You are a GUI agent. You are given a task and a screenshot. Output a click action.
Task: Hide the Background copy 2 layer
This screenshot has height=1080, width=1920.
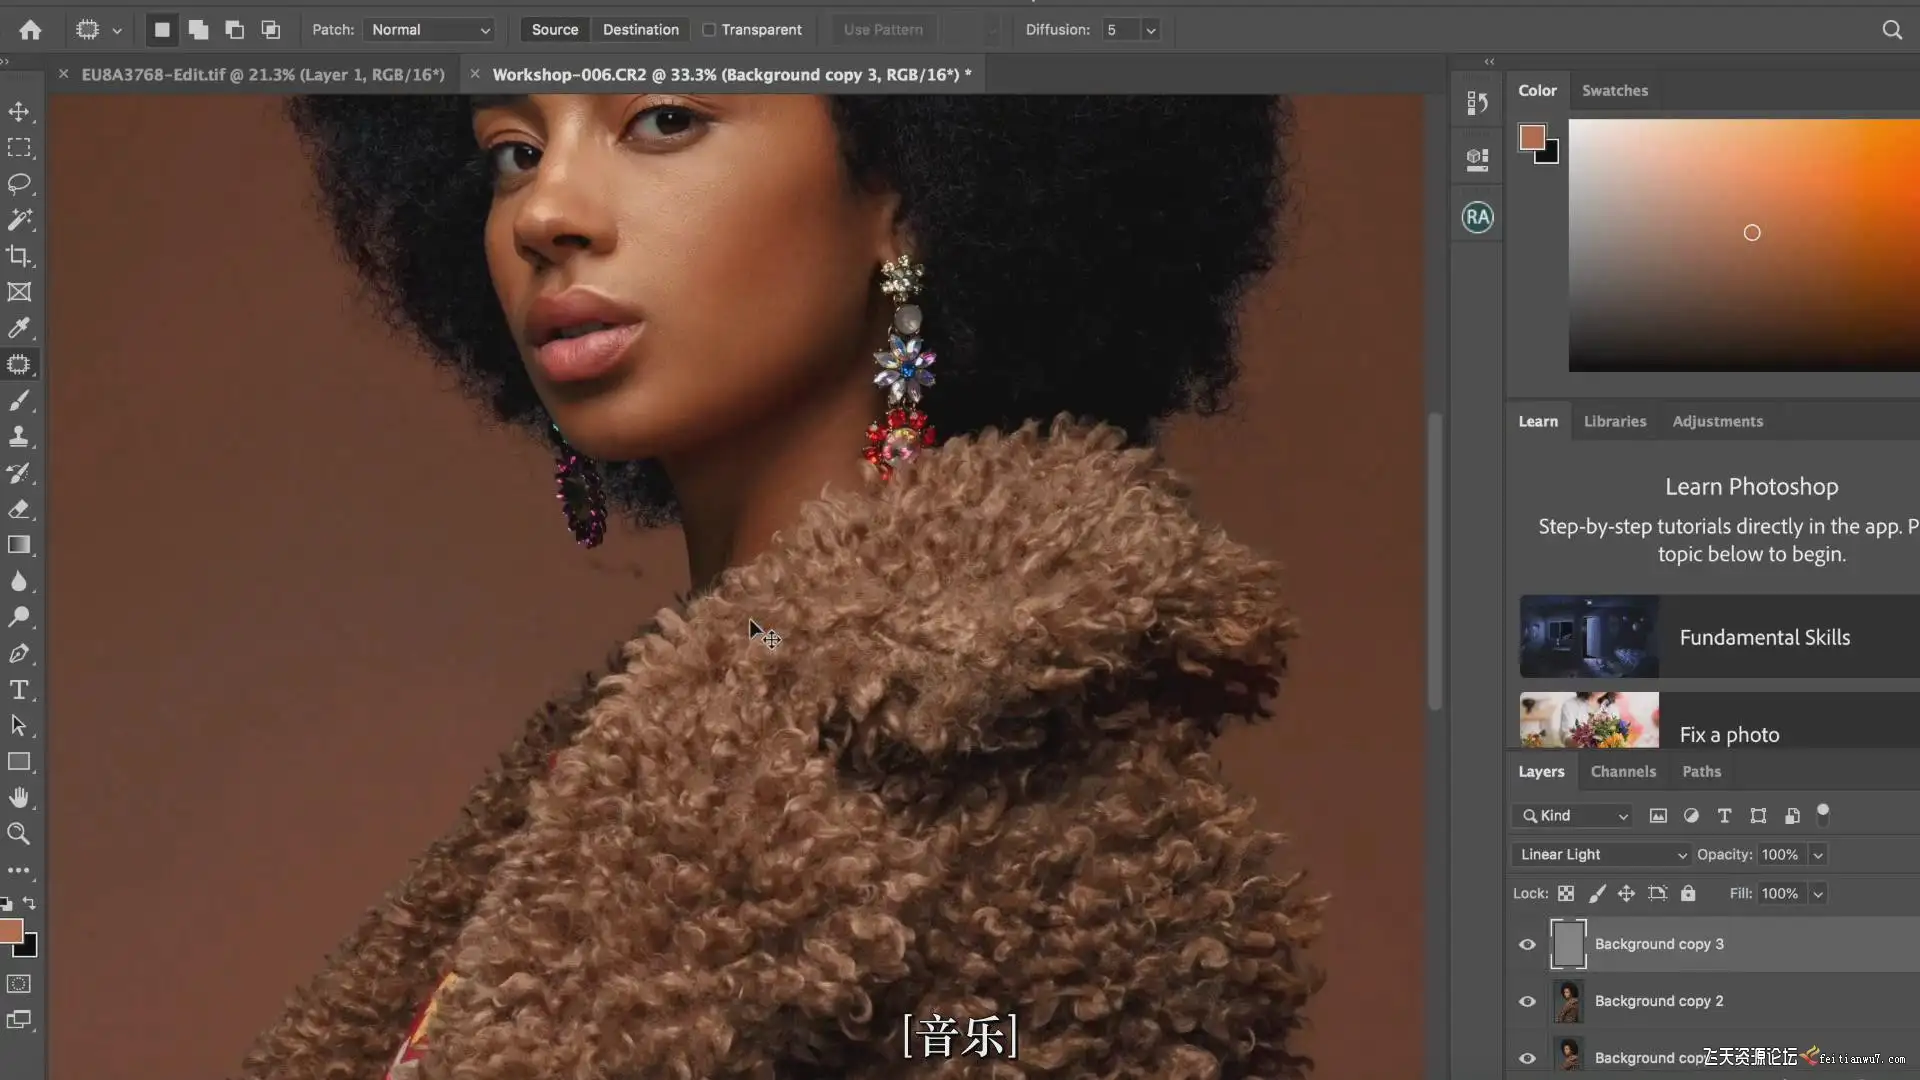(1527, 1001)
